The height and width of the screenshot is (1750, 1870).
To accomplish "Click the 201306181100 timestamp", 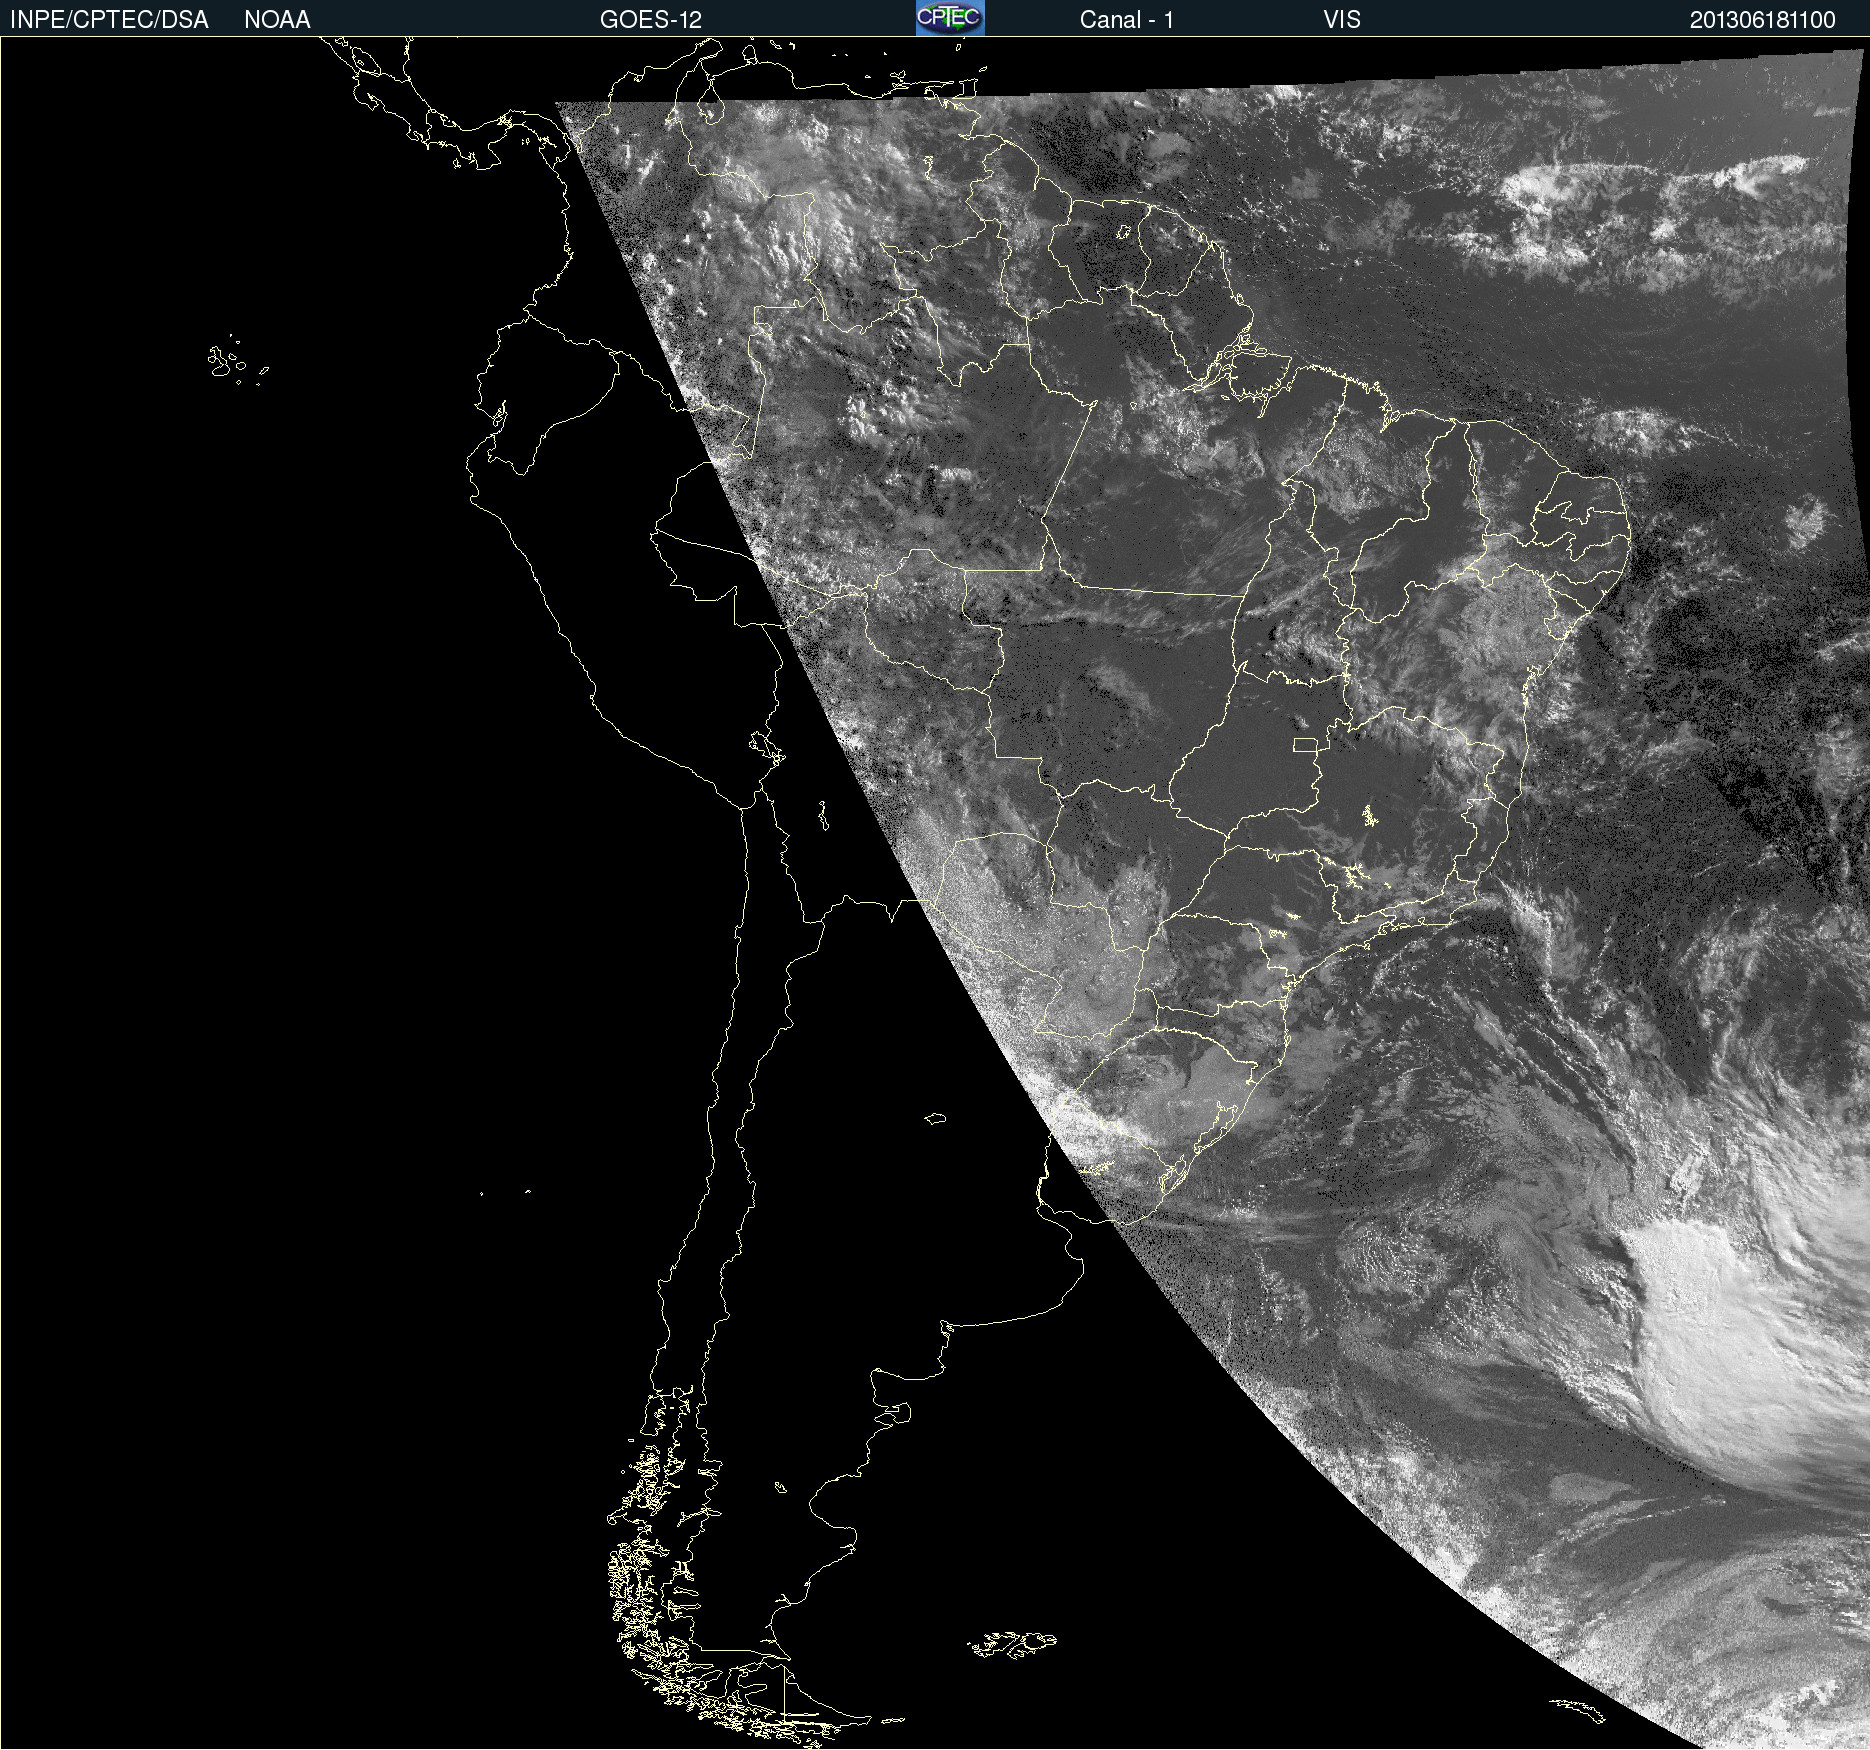I will click(1763, 20).
